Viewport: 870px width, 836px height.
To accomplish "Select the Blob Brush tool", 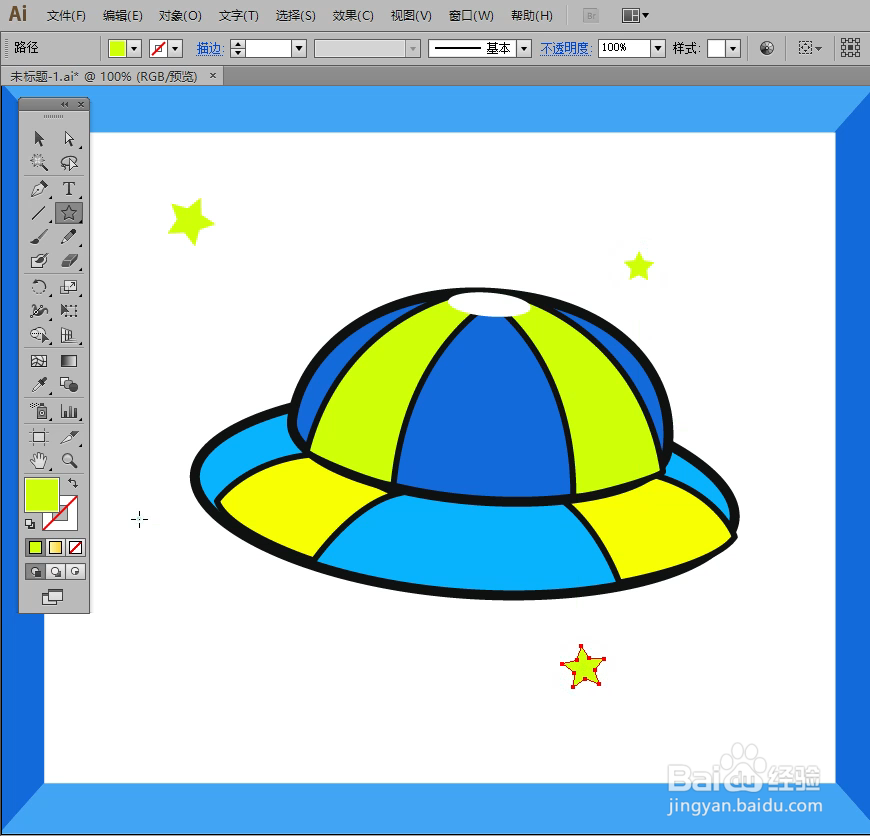I will (x=39, y=261).
